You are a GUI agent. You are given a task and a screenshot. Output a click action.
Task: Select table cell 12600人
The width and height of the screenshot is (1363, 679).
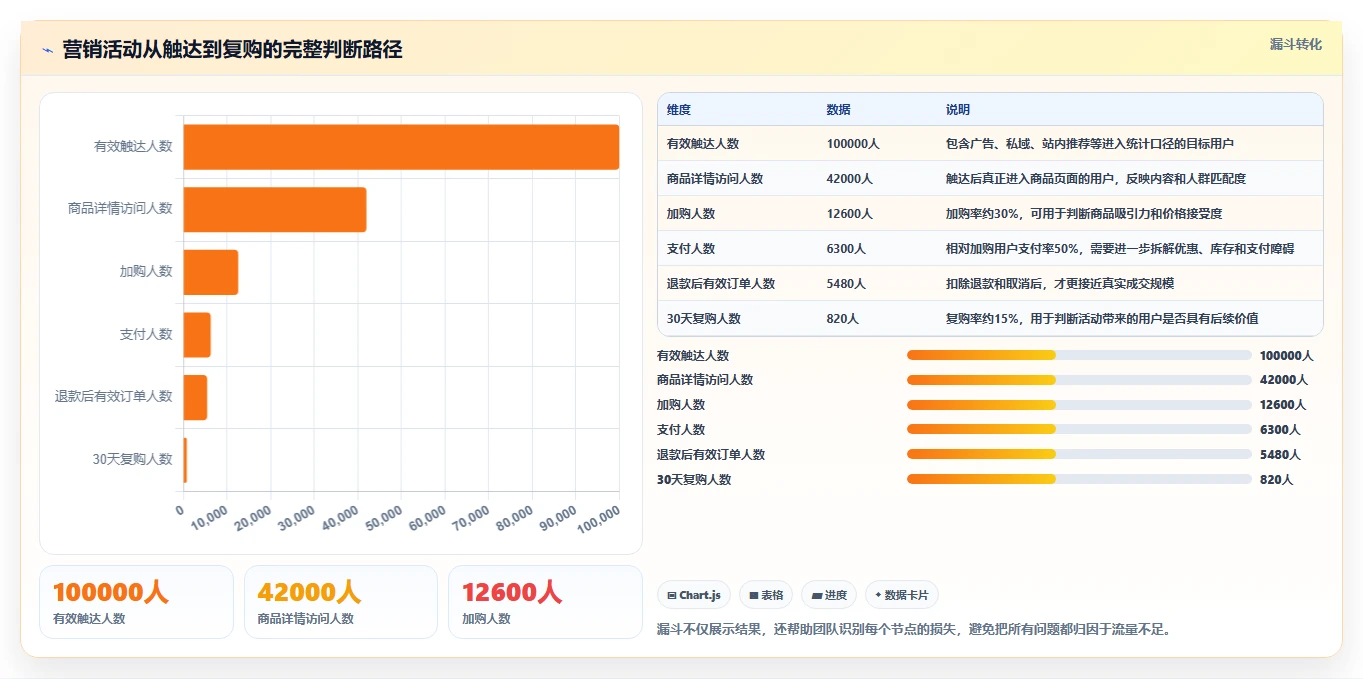pos(850,214)
